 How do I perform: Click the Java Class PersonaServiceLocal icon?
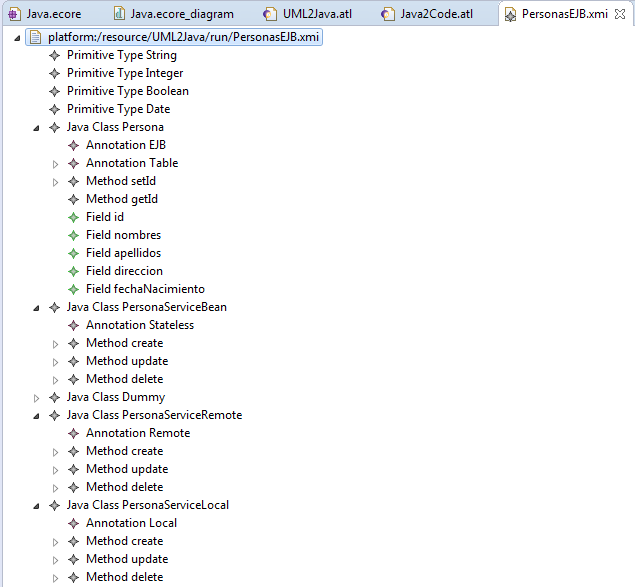click(54, 505)
